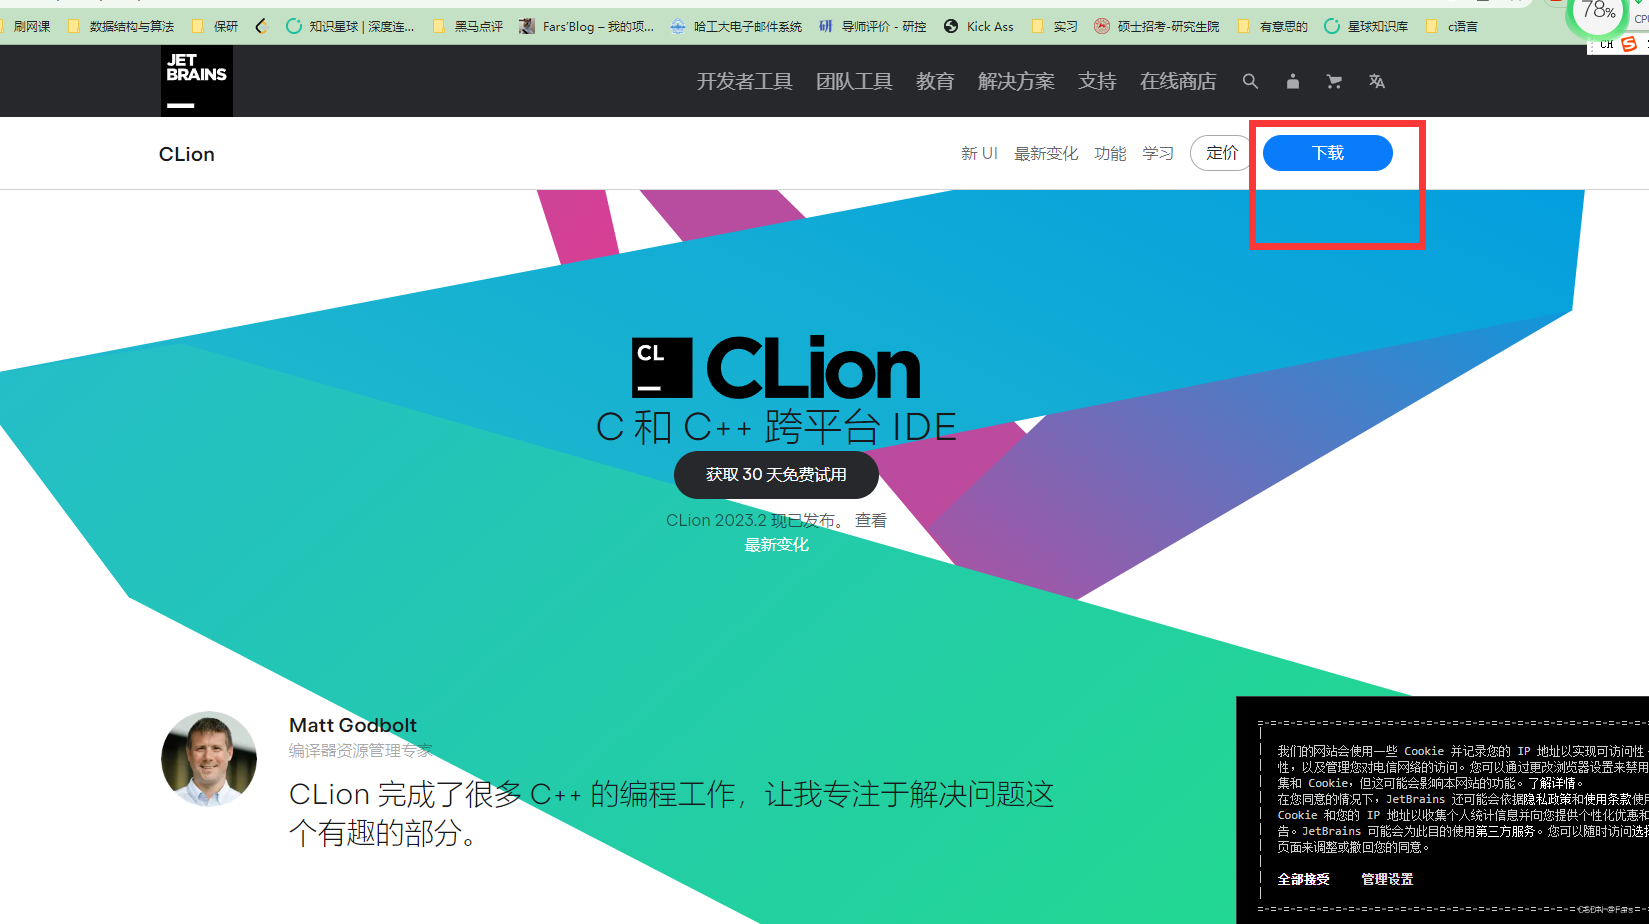Image resolution: width=1649 pixels, height=924 pixels.
Task: Open the white 最新变化 link
Action: (x=776, y=545)
